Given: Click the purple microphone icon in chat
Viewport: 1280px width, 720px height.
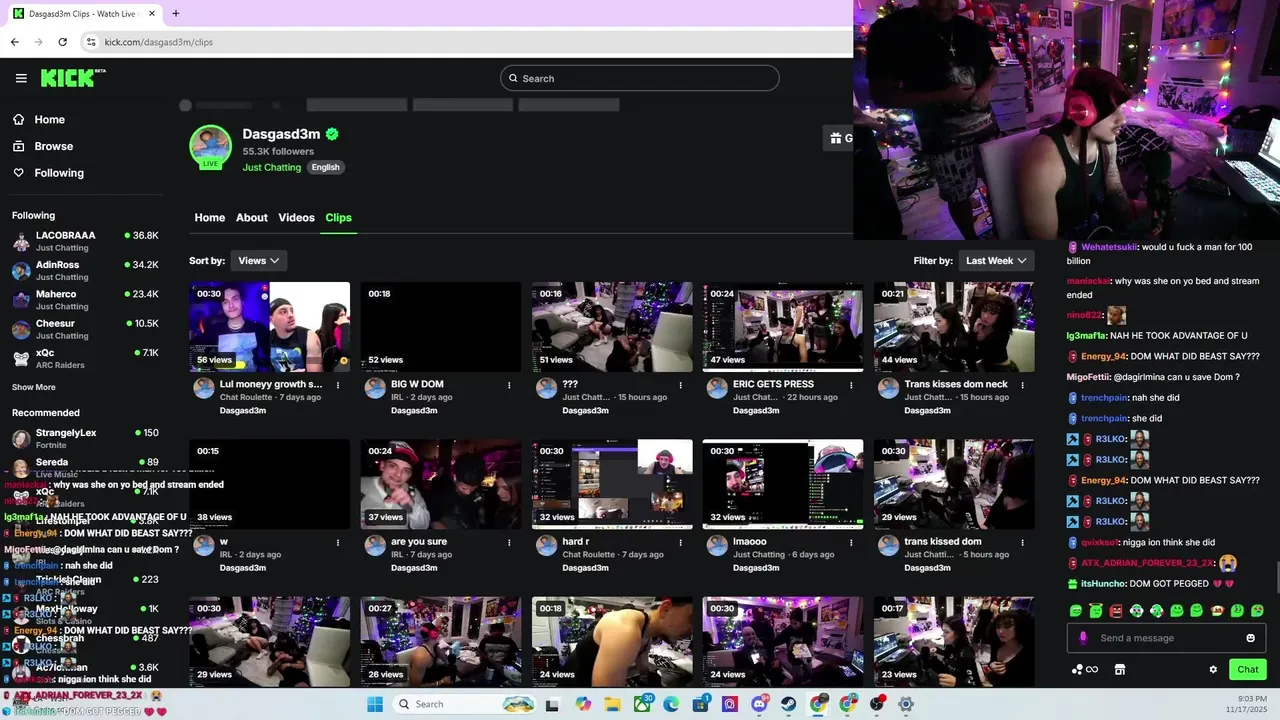Looking at the screenshot, I should 1083,638.
